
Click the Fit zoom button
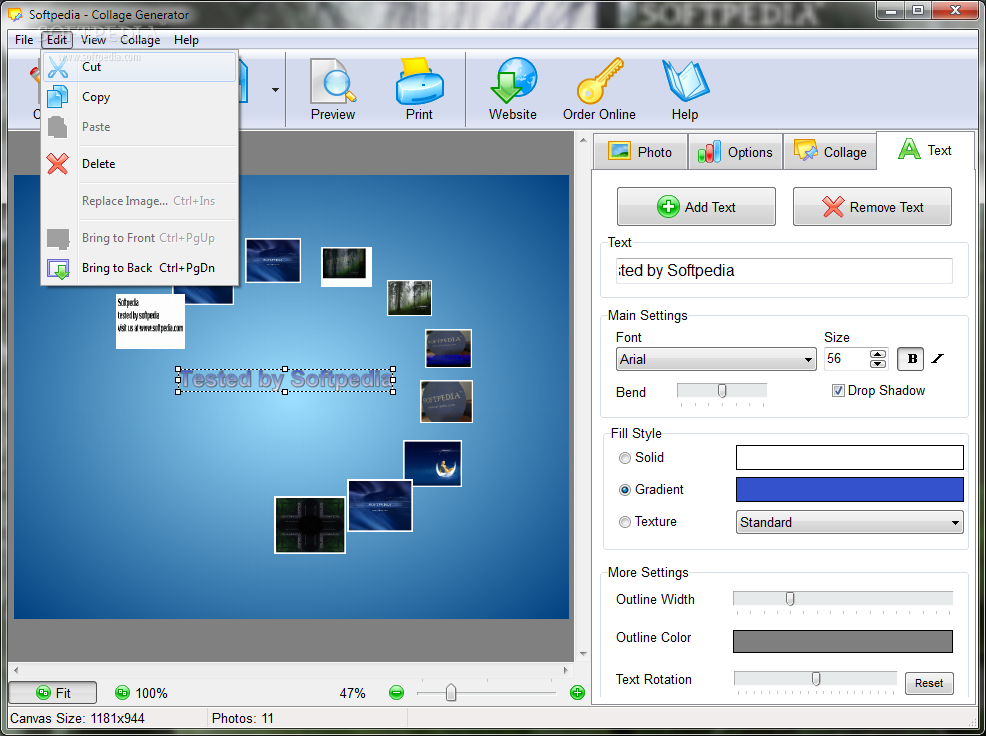pyautogui.click(x=53, y=693)
